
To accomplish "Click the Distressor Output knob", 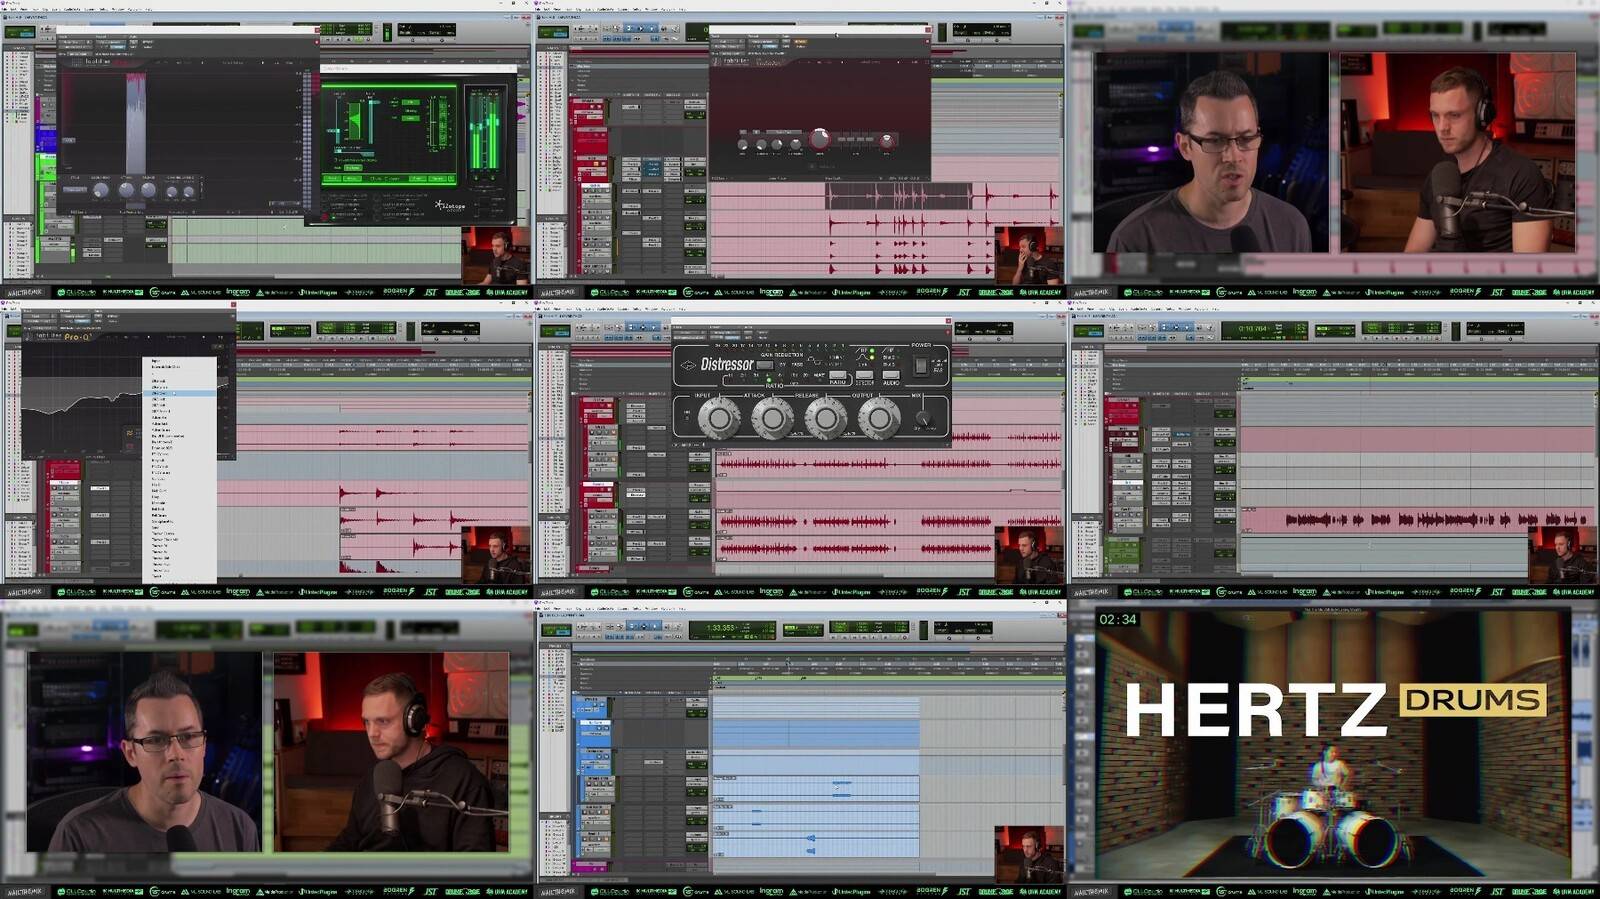I will click(x=879, y=418).
